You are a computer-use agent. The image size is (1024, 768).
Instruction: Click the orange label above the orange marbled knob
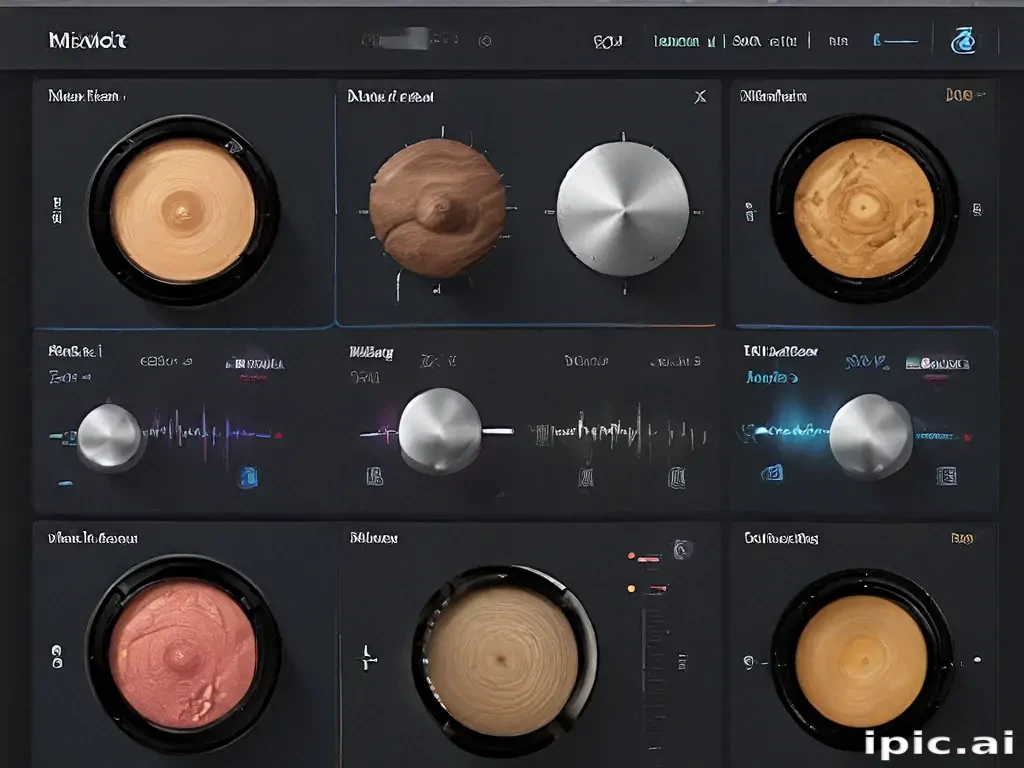pos(963,95)
